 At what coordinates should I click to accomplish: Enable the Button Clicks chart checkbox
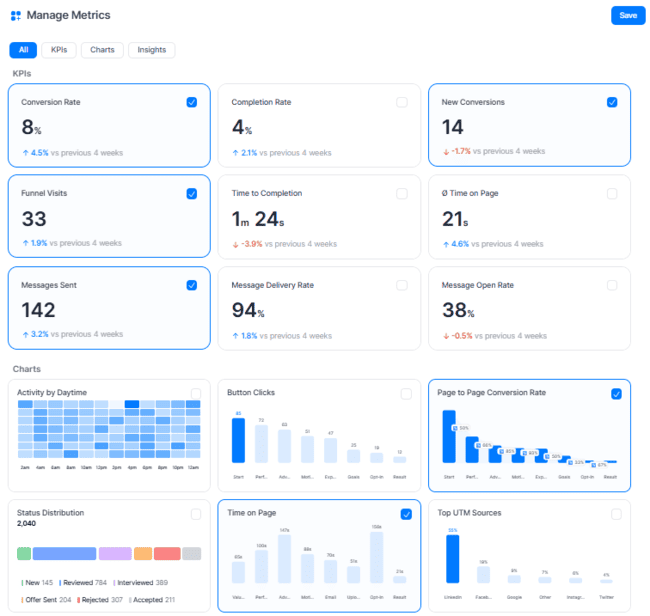point(406,394)
